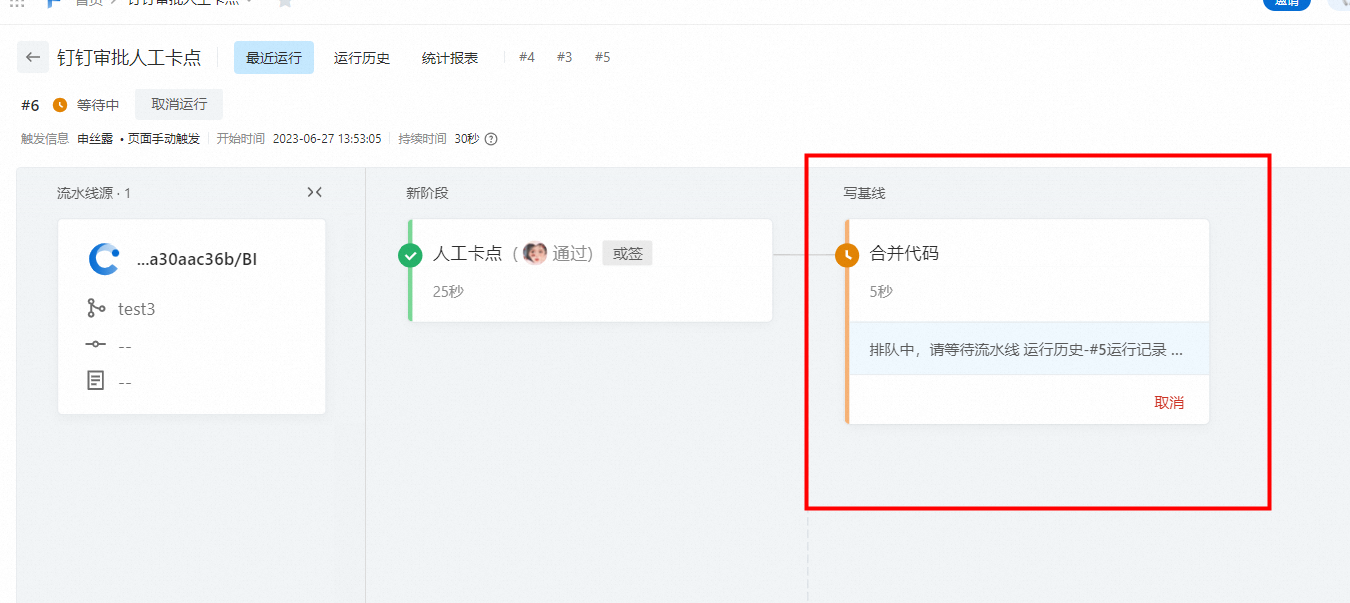Click the green success check icon
The width and height of the screenshot is (1350, 603).
click(x=410, y=255)
